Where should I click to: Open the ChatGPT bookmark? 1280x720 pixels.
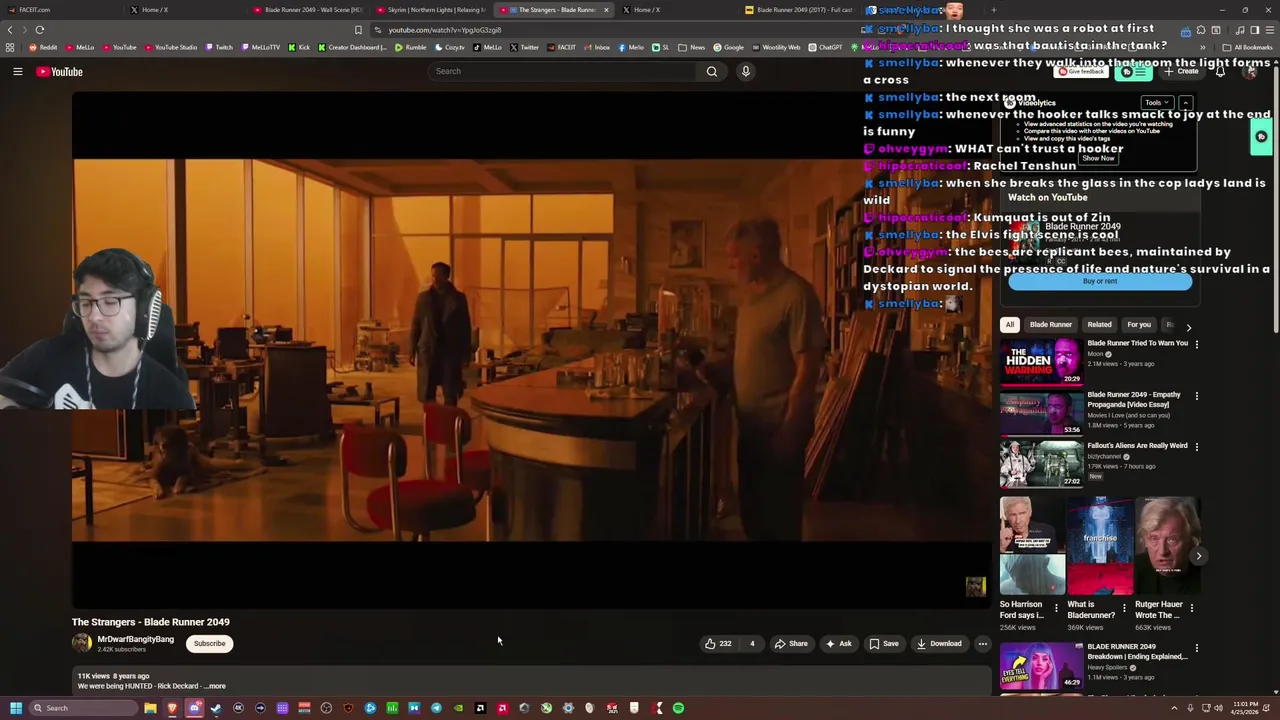pyautogui.click(x=825, y=47)
